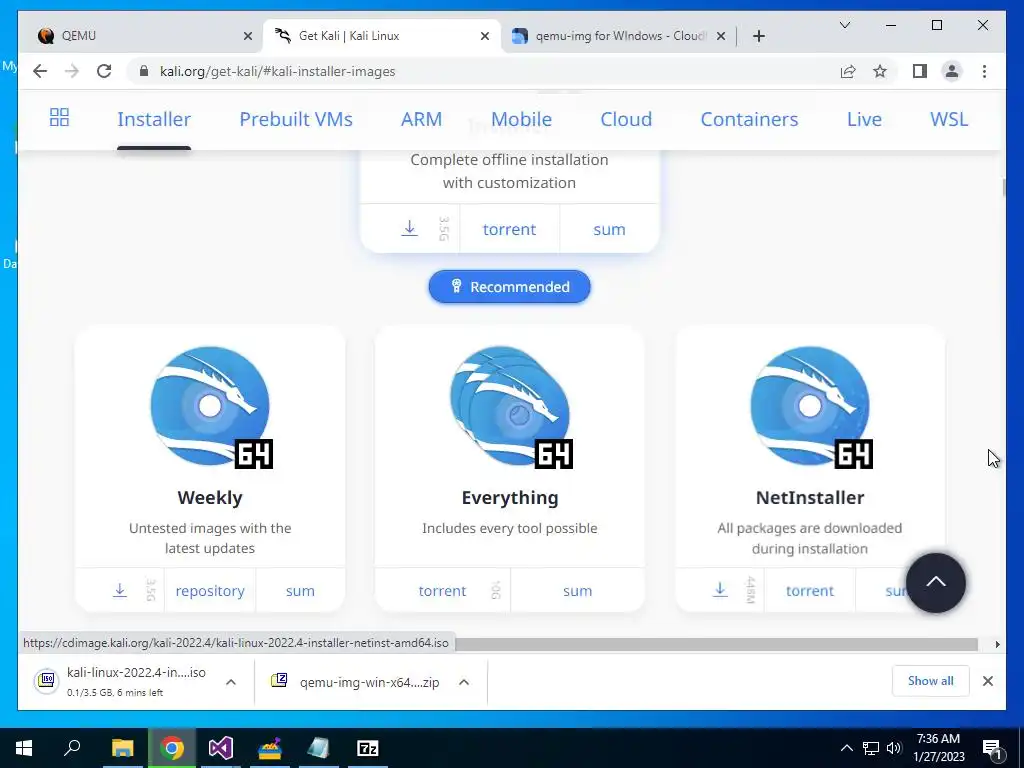Click the Weekly image download arrow icon
Viewport: 1024px width, 768px height.
click(120, 590)
